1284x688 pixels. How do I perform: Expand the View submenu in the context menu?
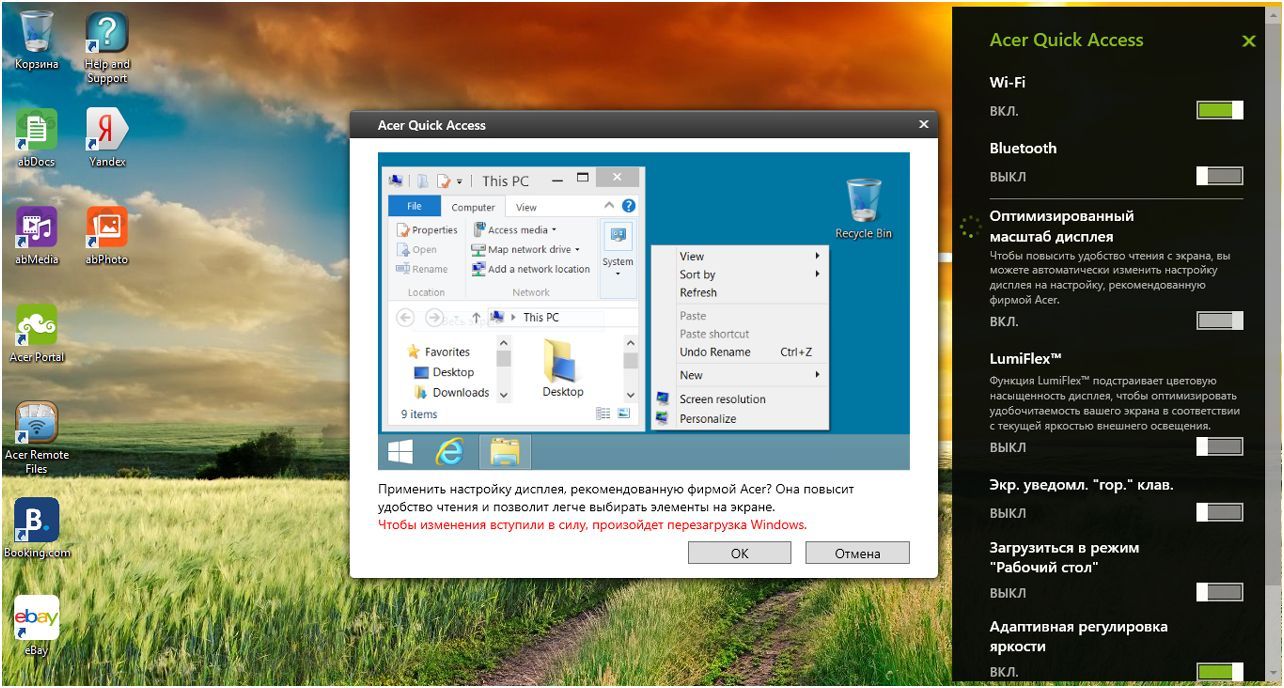click(692, 256)
